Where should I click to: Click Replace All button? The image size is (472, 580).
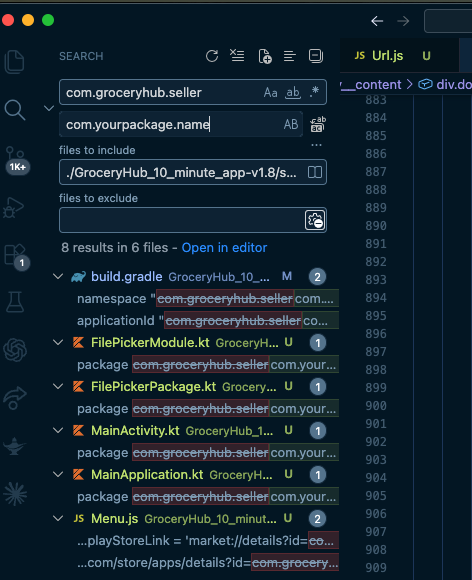click(x=318, y=124)
